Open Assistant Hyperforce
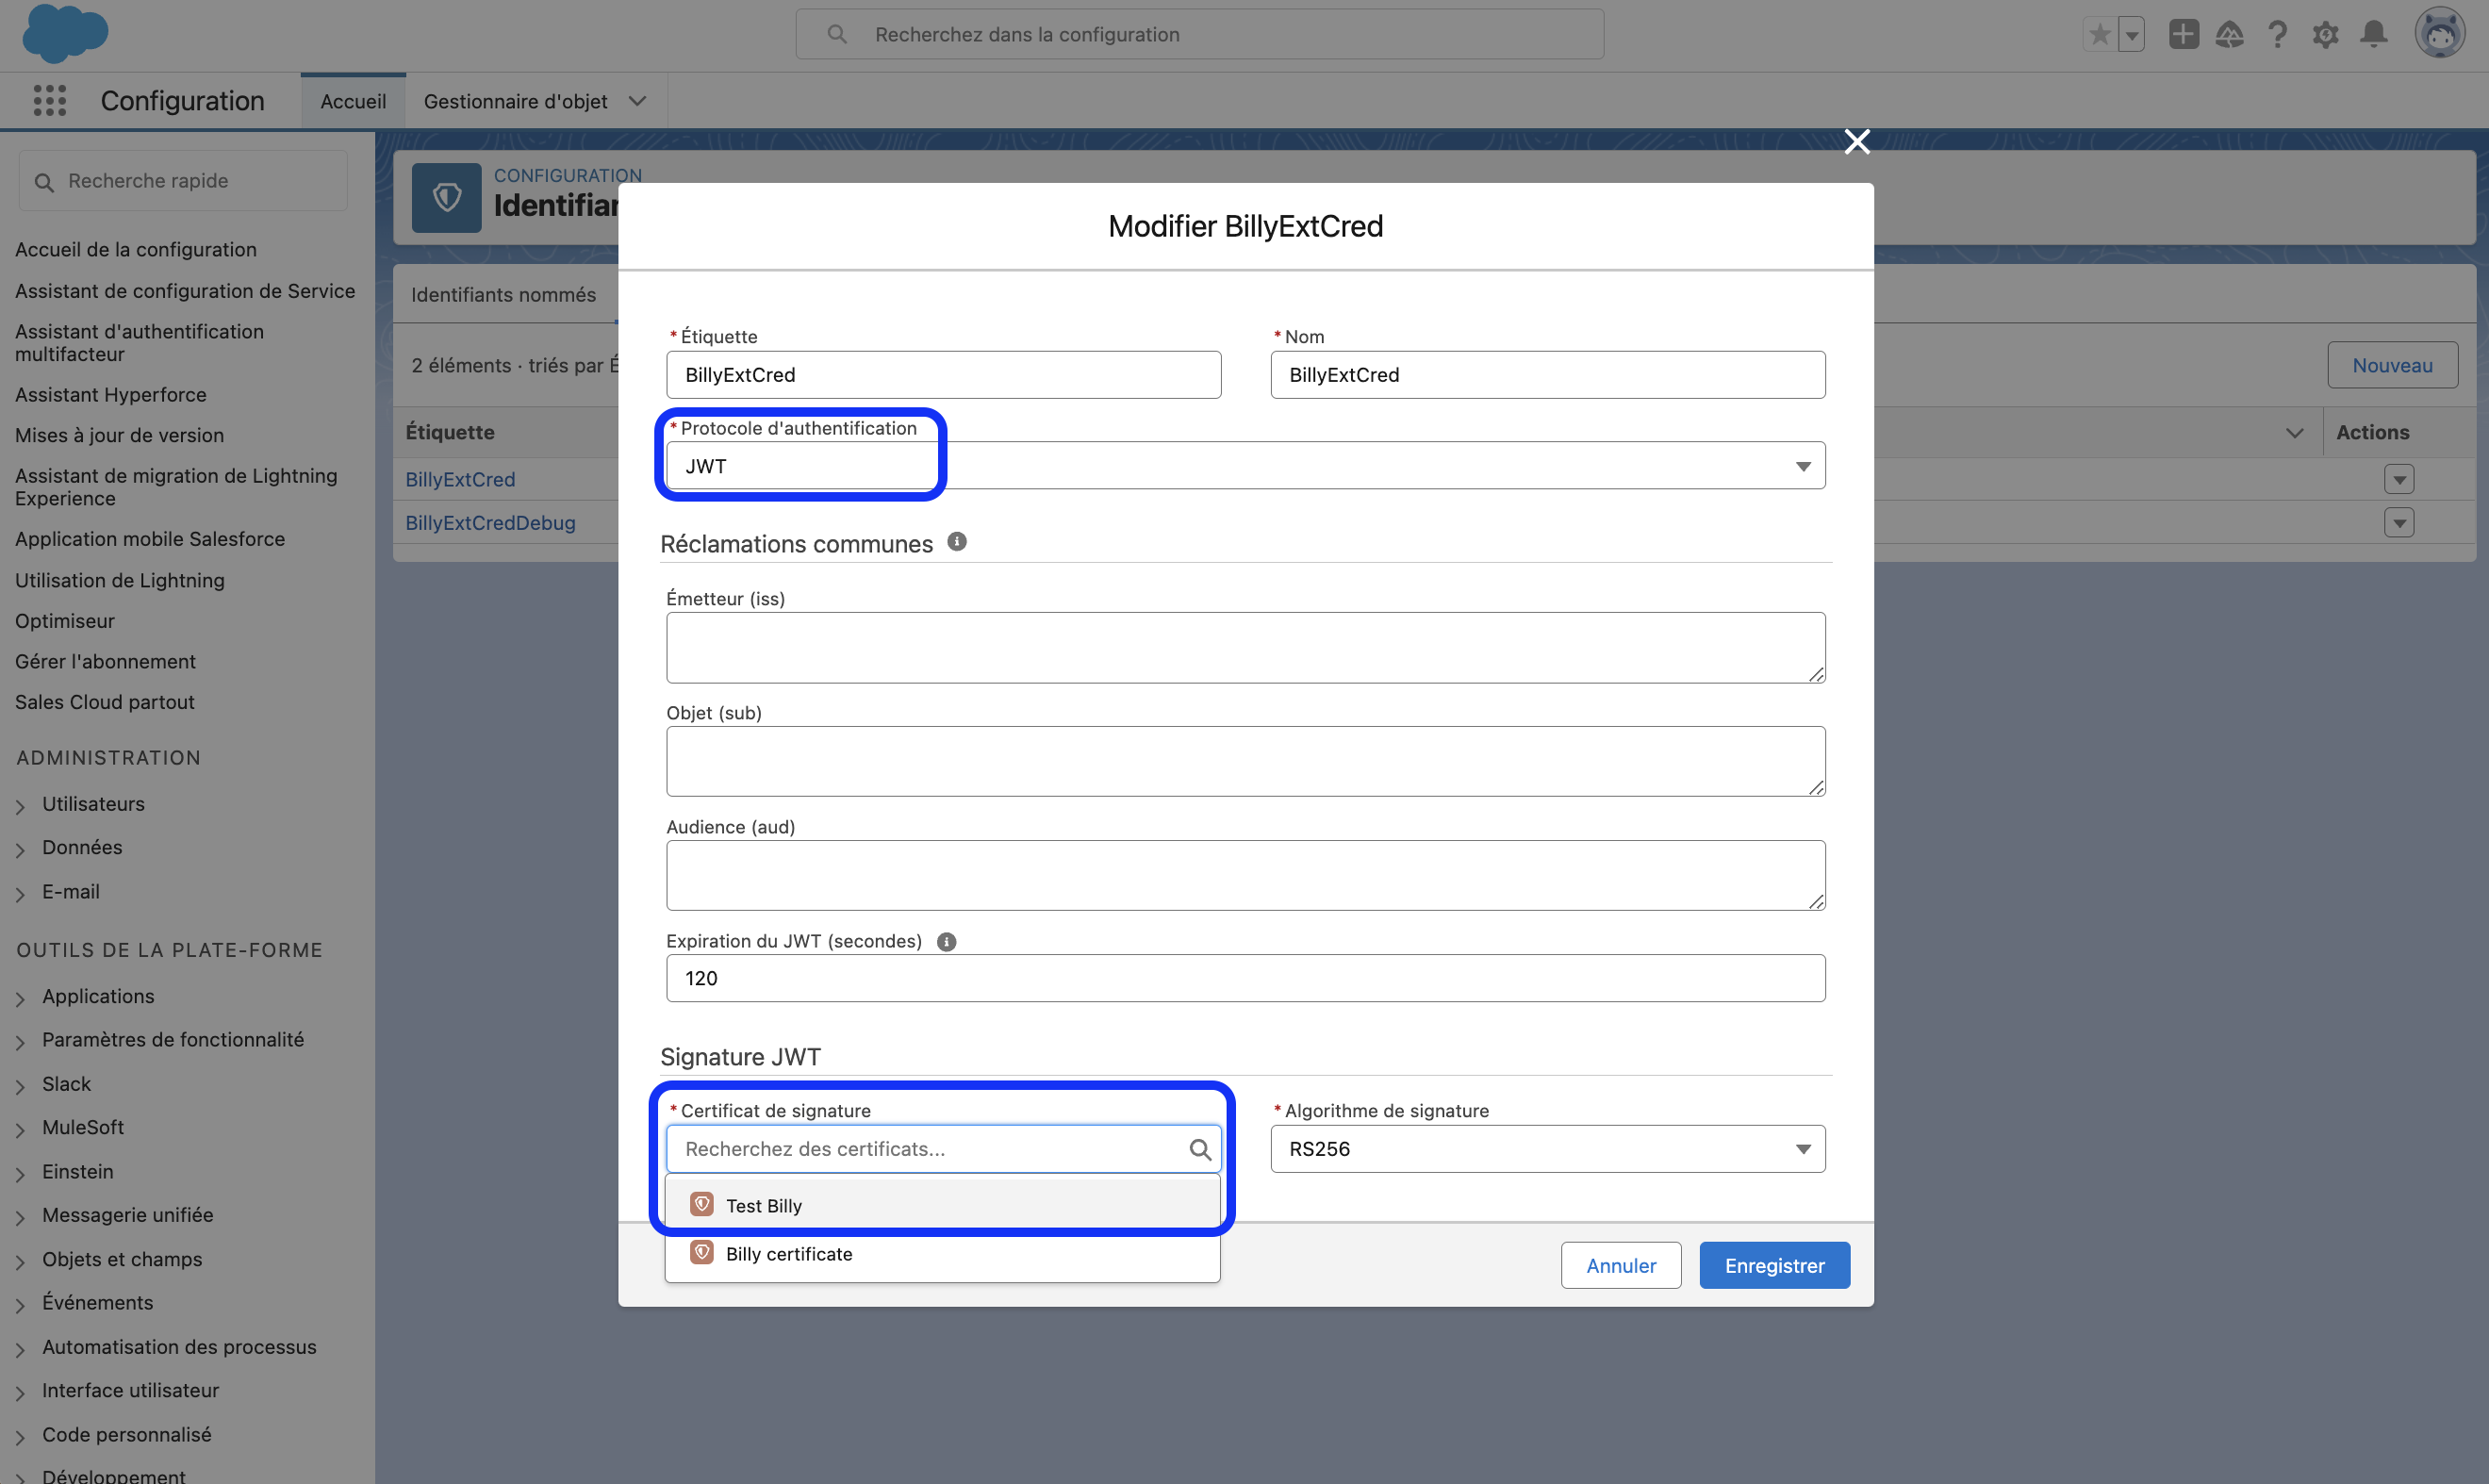This screenshot has height=1484, width=2489. (x=111, y=394)
